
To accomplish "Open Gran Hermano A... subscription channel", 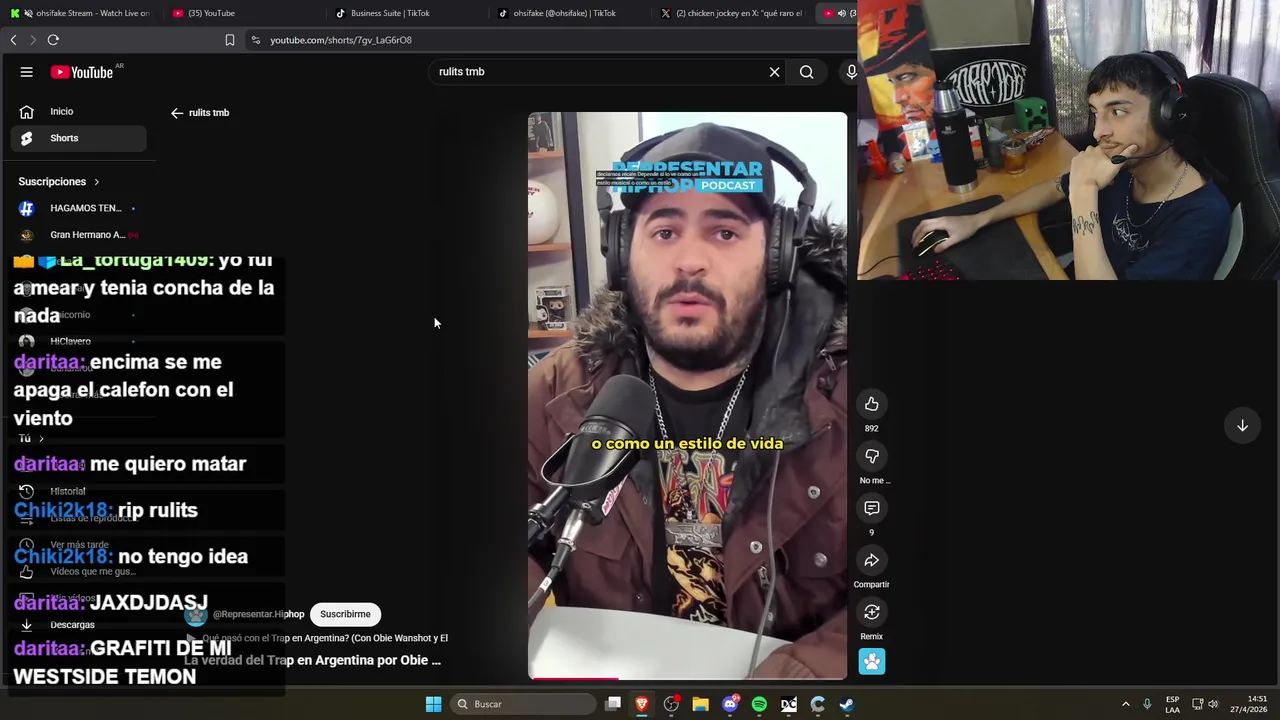I will [x=78, y=235].
